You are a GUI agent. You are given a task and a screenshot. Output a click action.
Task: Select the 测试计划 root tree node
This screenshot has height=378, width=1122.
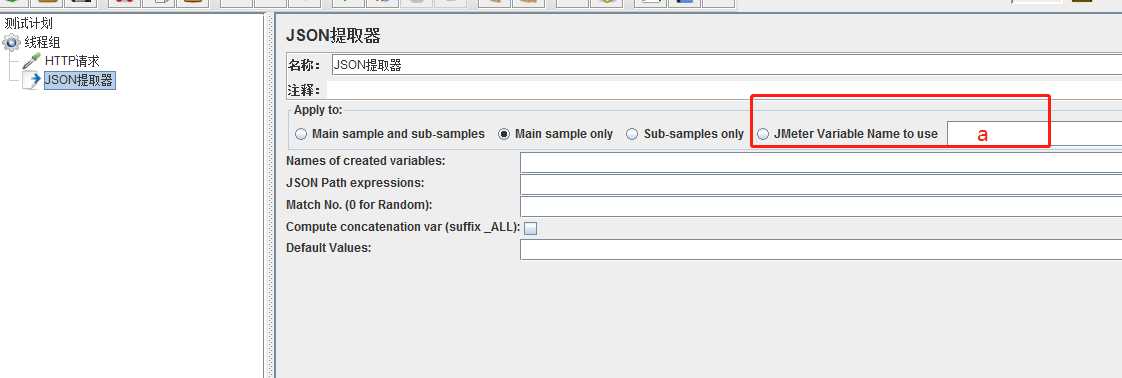pos(28,24)
